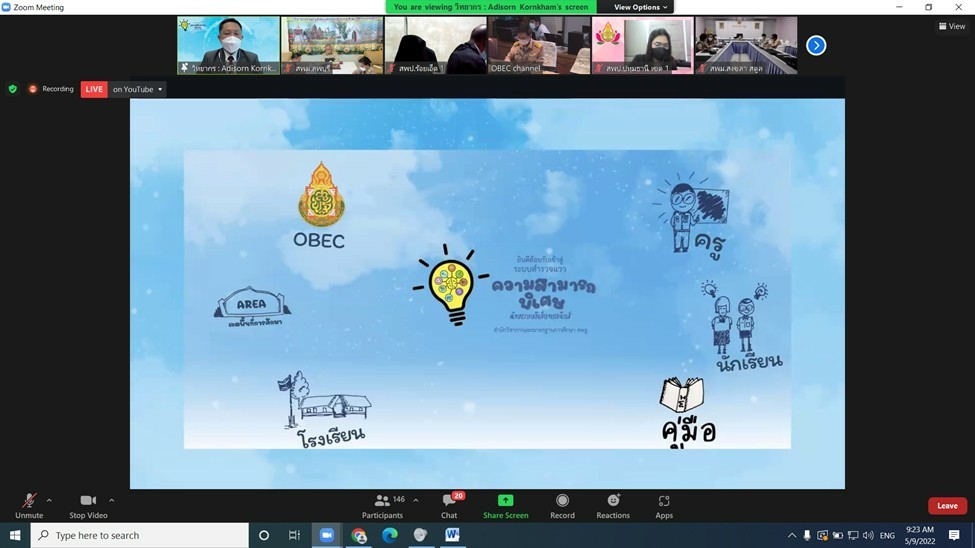
Task: Open the volume control in system tray
Action: pos(868,535)
